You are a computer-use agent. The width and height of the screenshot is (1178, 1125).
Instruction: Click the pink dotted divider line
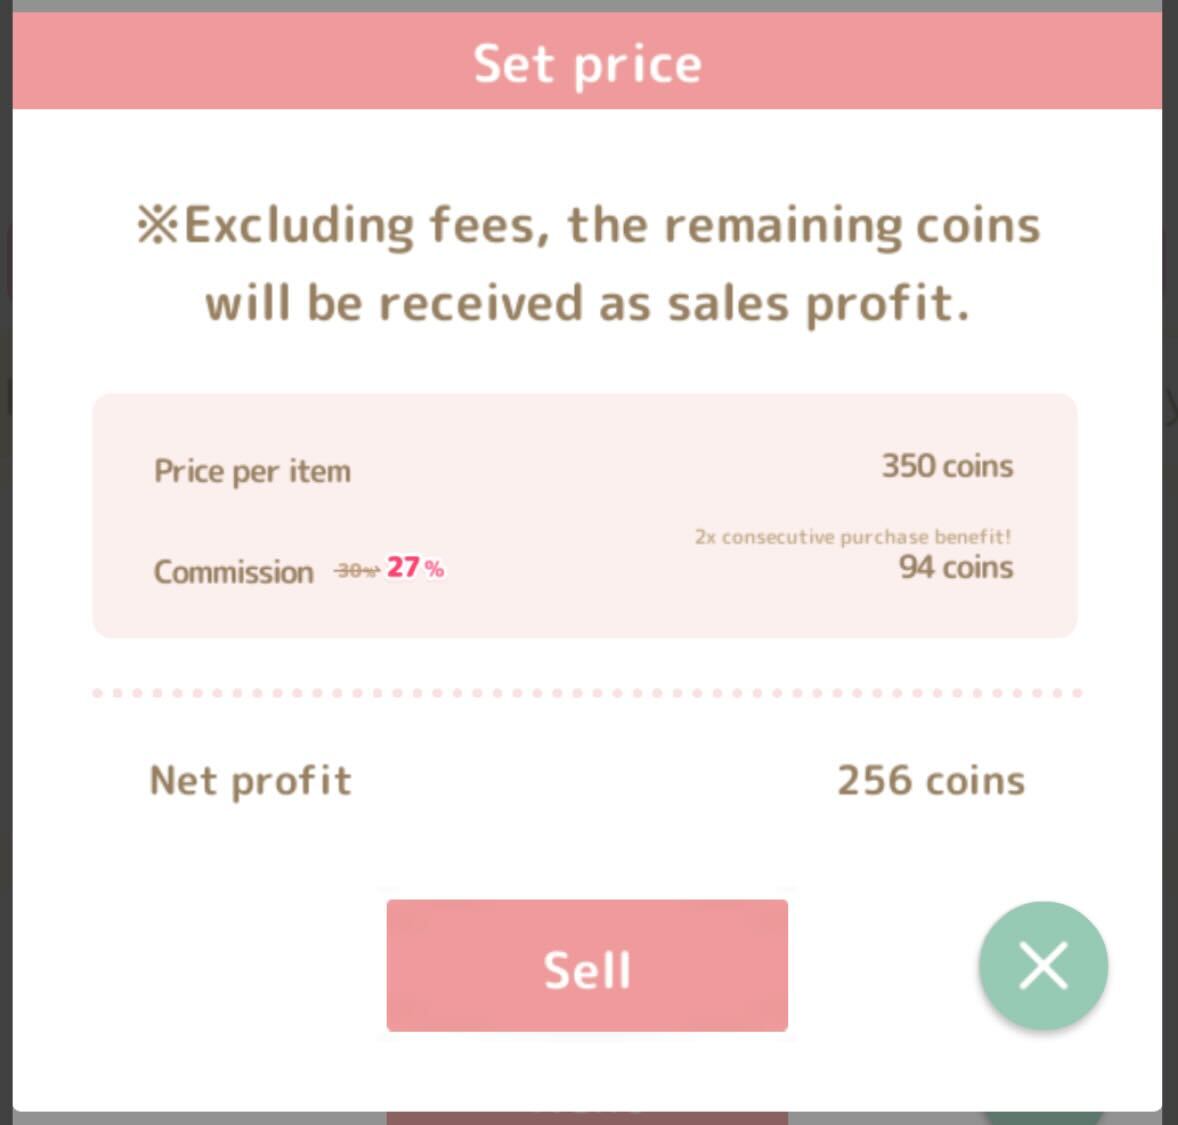pos(587,693)
